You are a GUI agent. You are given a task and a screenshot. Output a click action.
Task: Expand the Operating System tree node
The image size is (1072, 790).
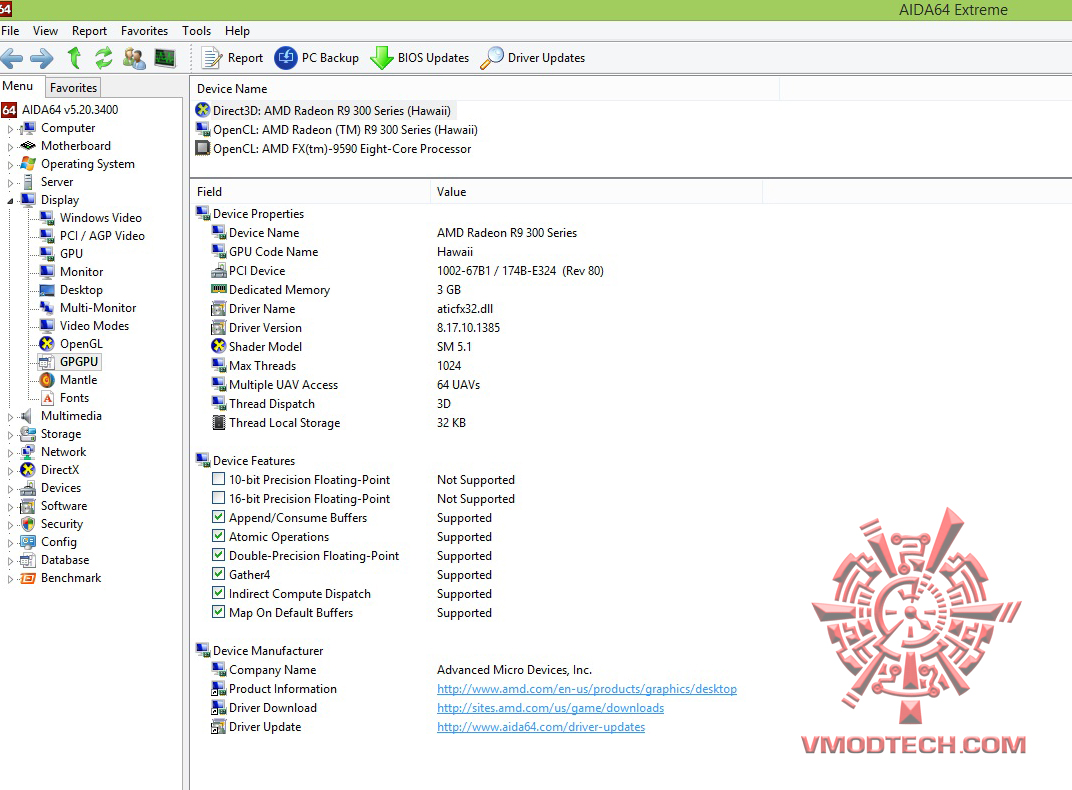[10, 165]
